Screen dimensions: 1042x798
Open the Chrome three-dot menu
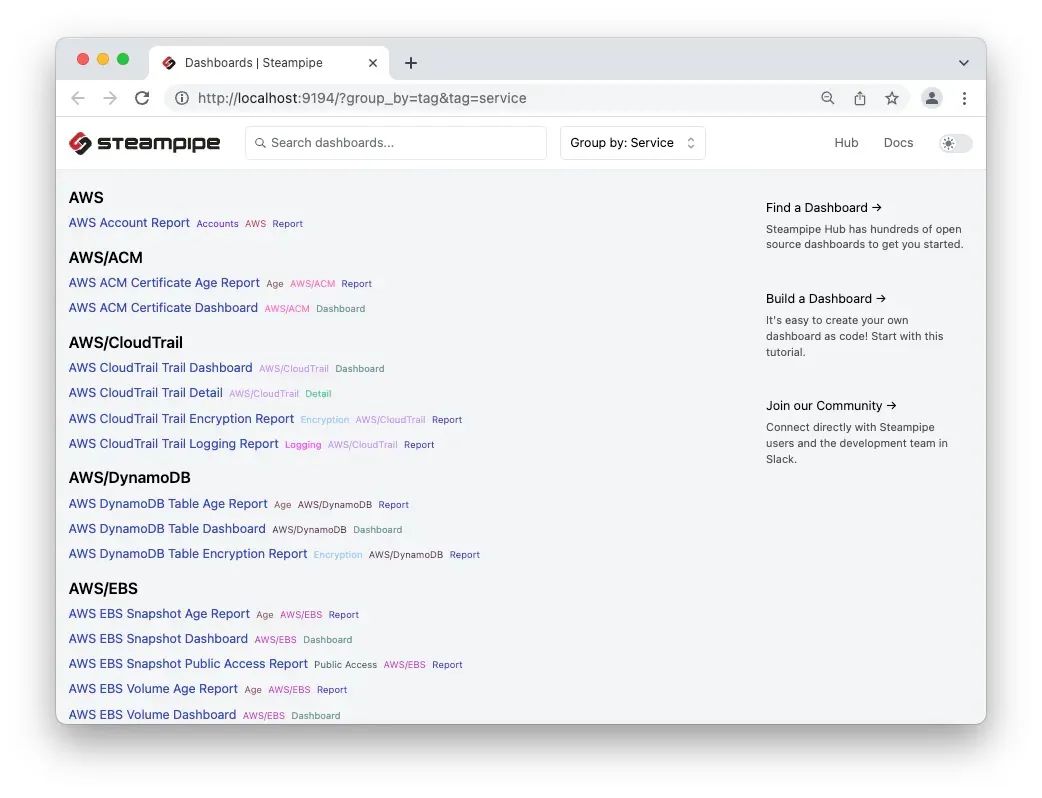coord(964,98)
